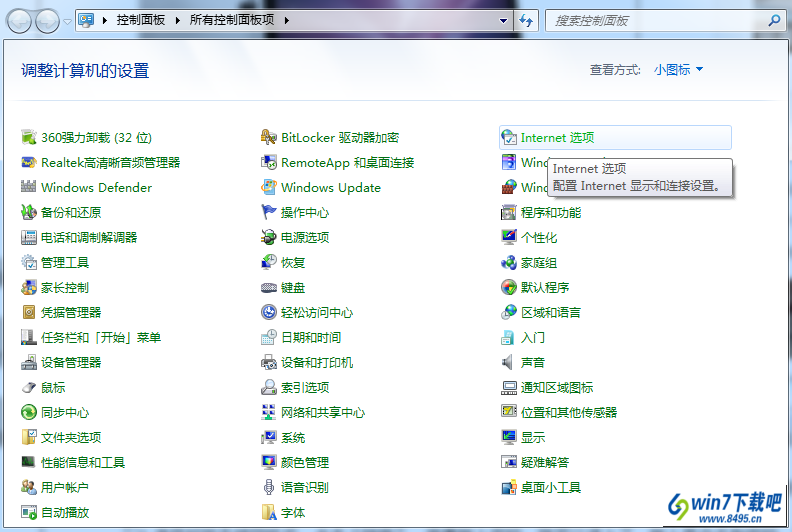This screenshot has width=792, height=532.
Task: Click 程序和功能 icon
Action: [x=509, y=212]
